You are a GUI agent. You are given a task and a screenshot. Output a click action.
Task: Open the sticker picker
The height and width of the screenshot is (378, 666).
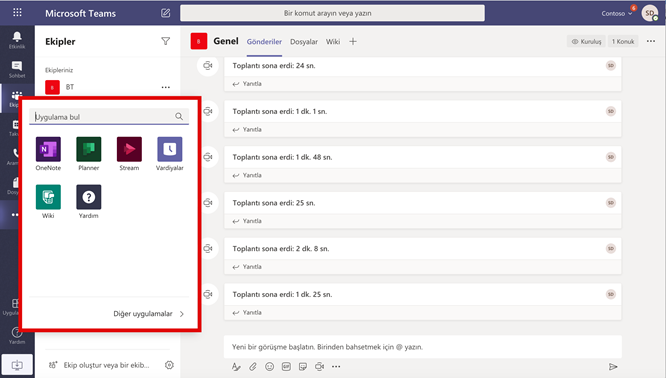(x=303, y=367)
